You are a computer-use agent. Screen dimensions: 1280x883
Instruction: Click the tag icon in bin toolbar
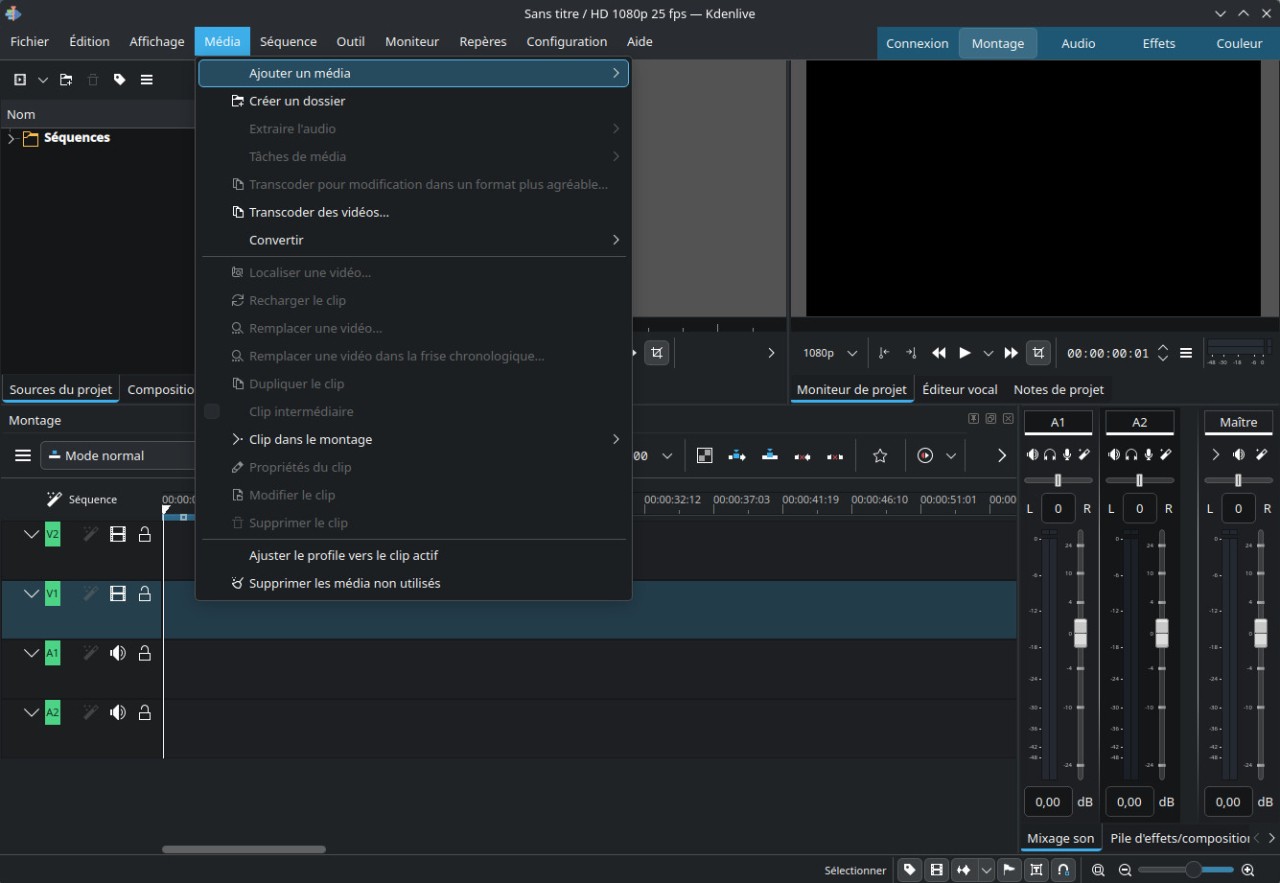(119, 80)
